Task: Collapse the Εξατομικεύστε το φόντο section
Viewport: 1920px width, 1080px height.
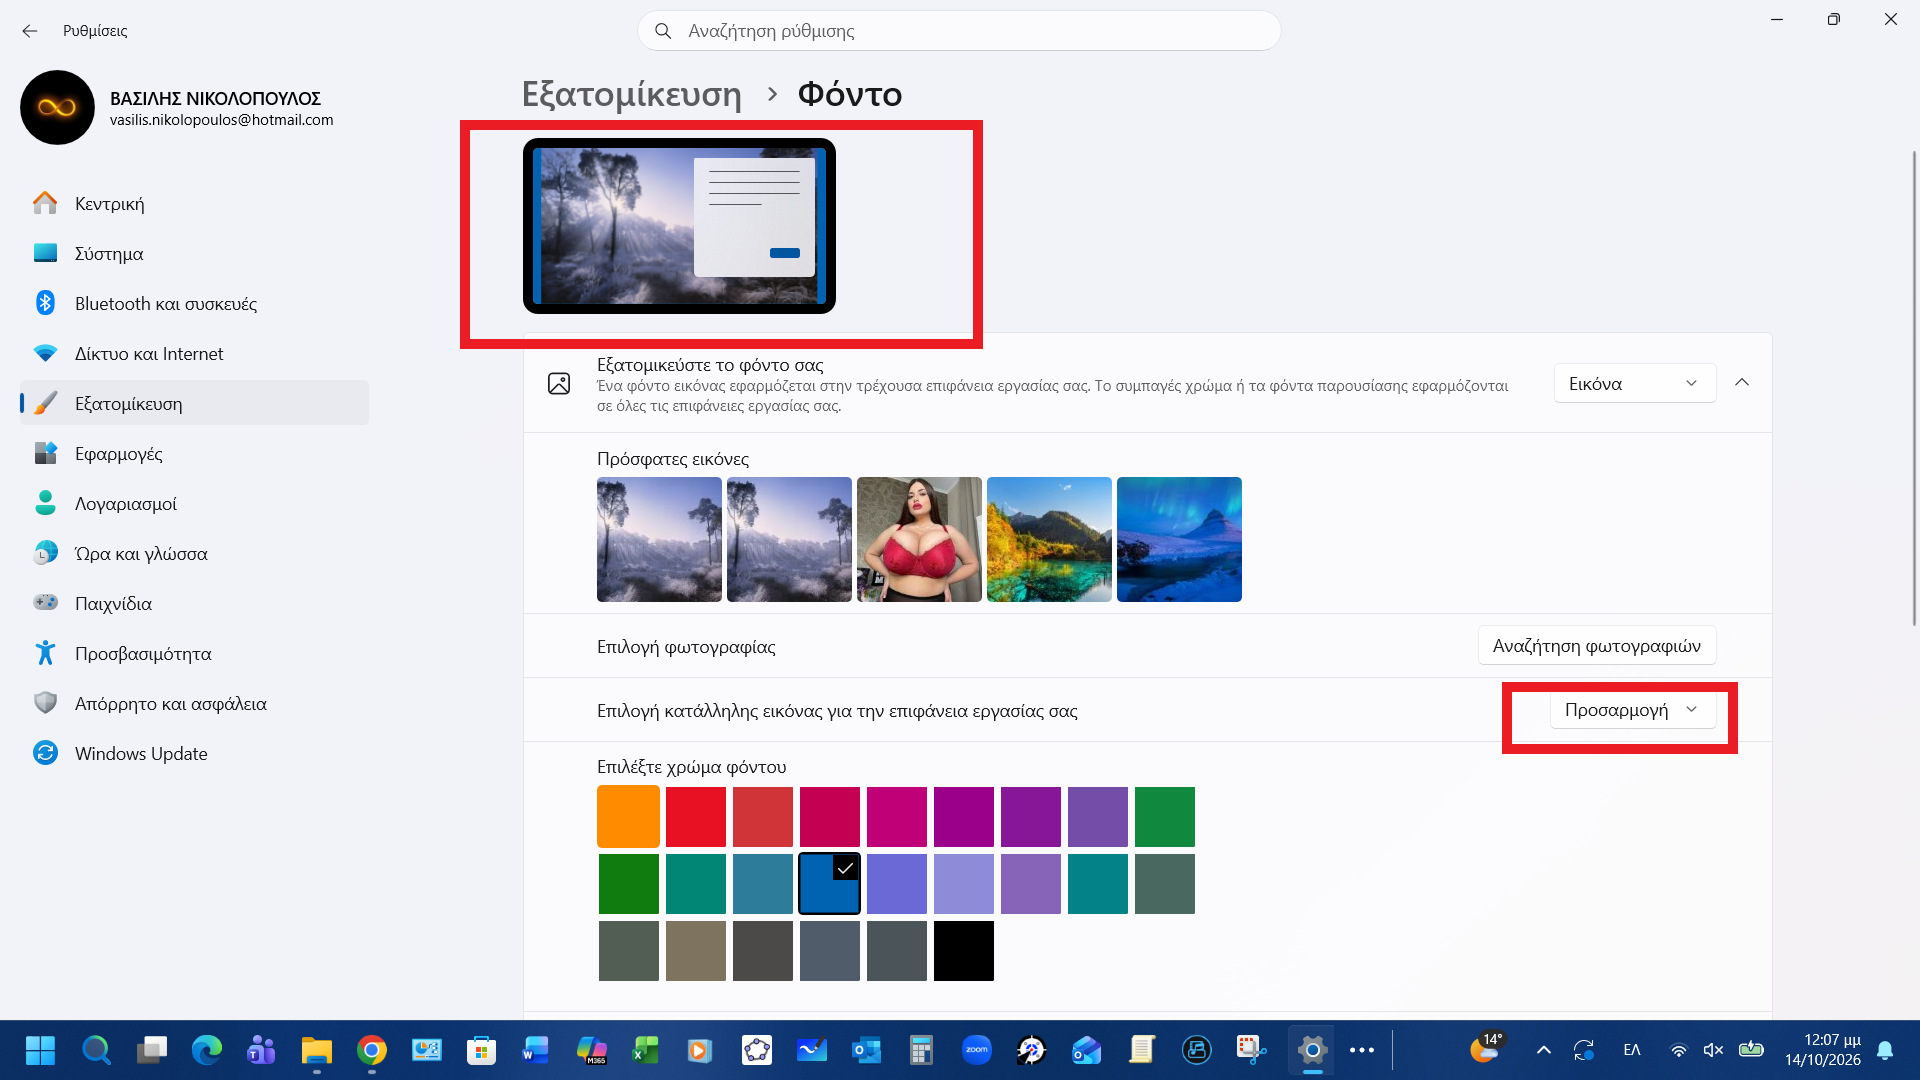Action: [x=1742, y=382]
